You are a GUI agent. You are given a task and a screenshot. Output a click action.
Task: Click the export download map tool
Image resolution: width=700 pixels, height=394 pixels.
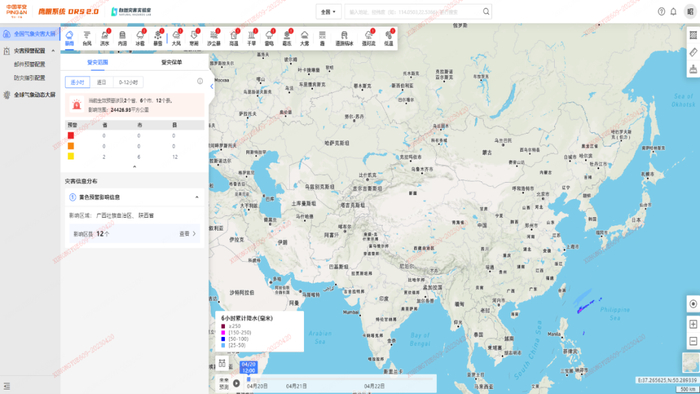693,69
